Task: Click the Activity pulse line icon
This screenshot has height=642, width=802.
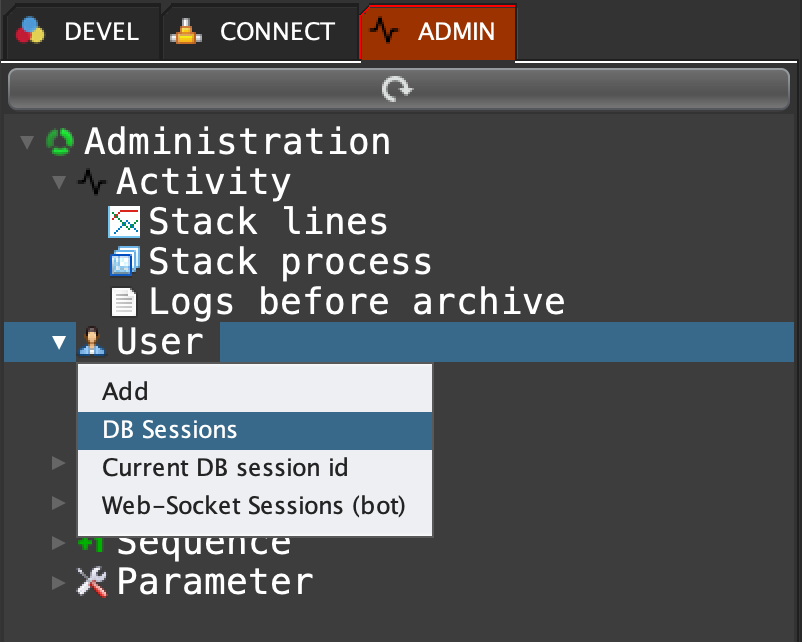Action: [91, 182]
